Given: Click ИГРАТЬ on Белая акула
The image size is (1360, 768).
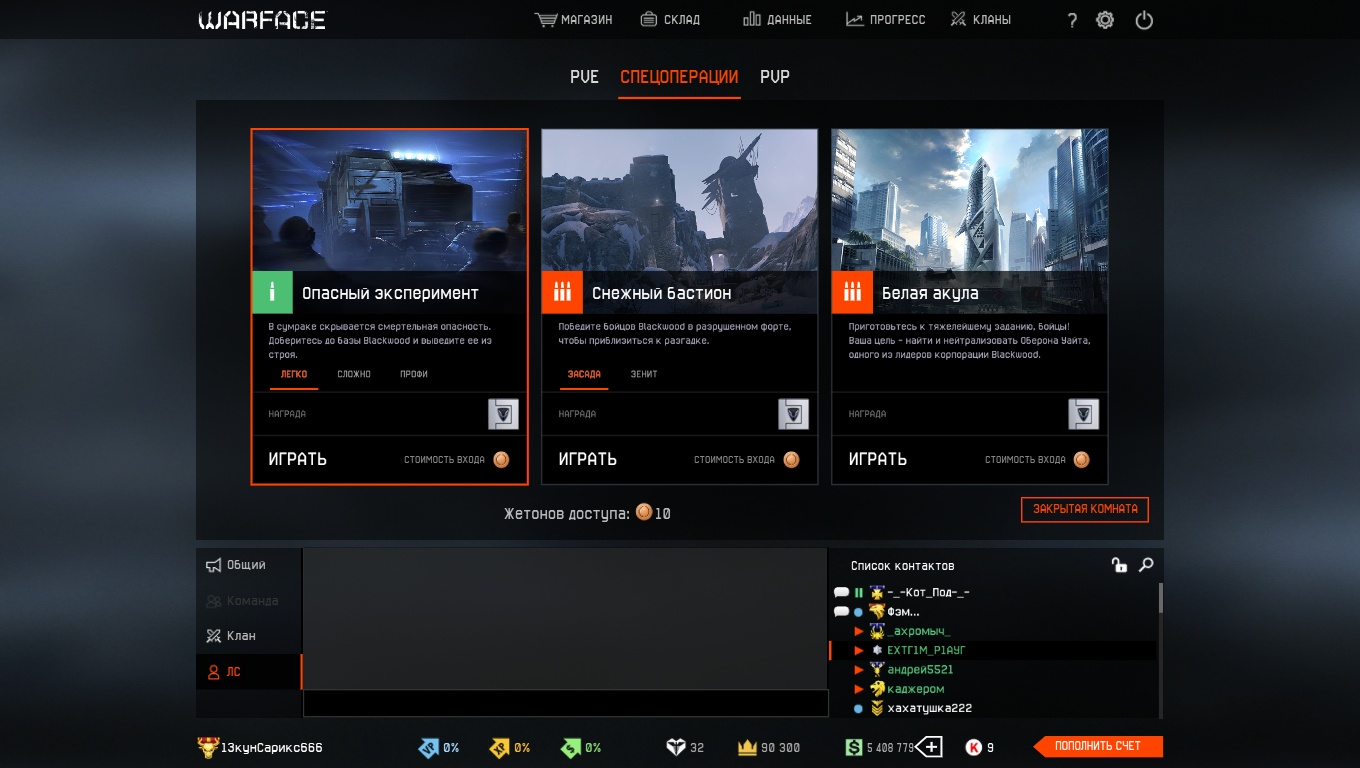Looking at the screenshot, I should coord(878,460).
